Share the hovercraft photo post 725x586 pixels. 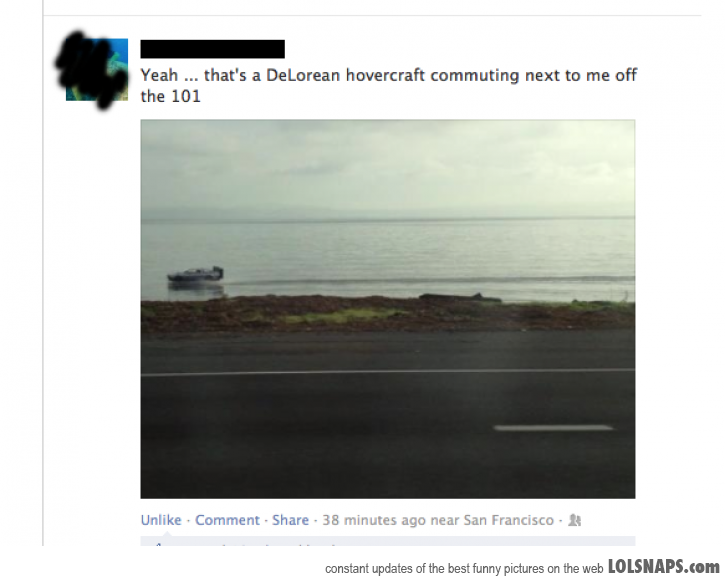pyautogui.click(x=290, y=520)
